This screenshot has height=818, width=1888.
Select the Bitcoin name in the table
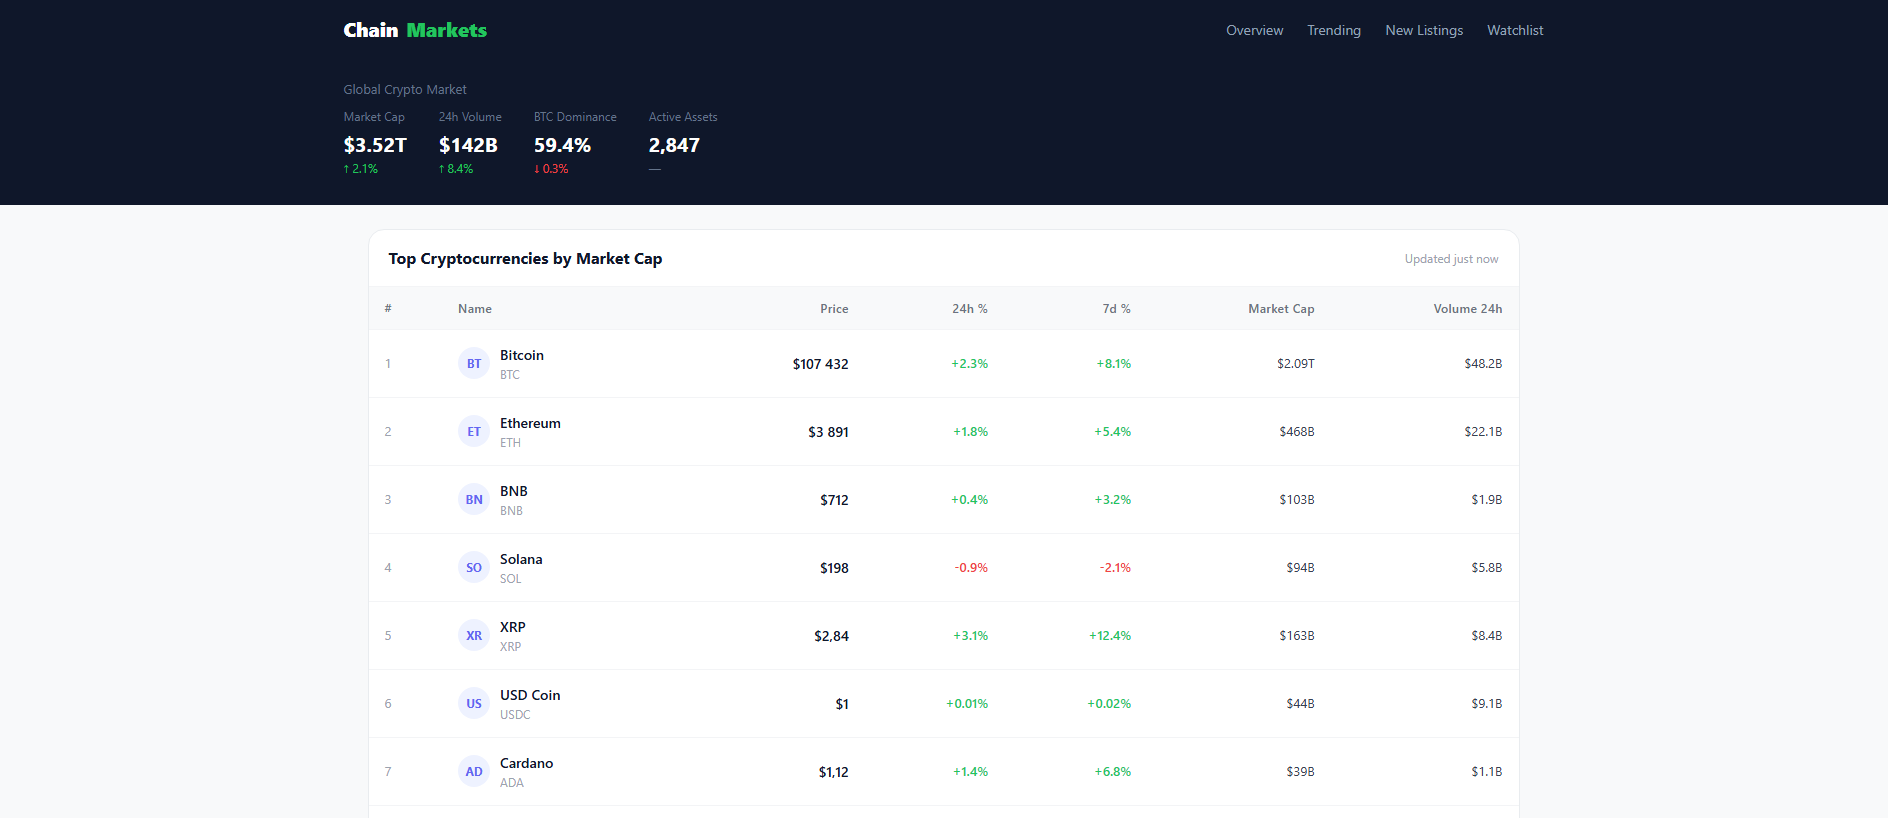(522, 355)
